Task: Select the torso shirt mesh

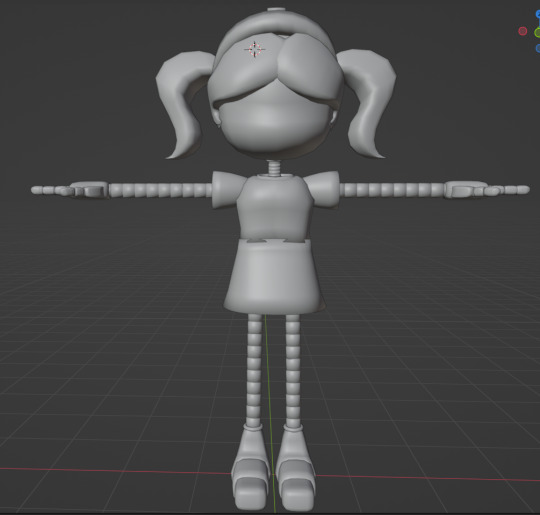Action: click(275, 207)
